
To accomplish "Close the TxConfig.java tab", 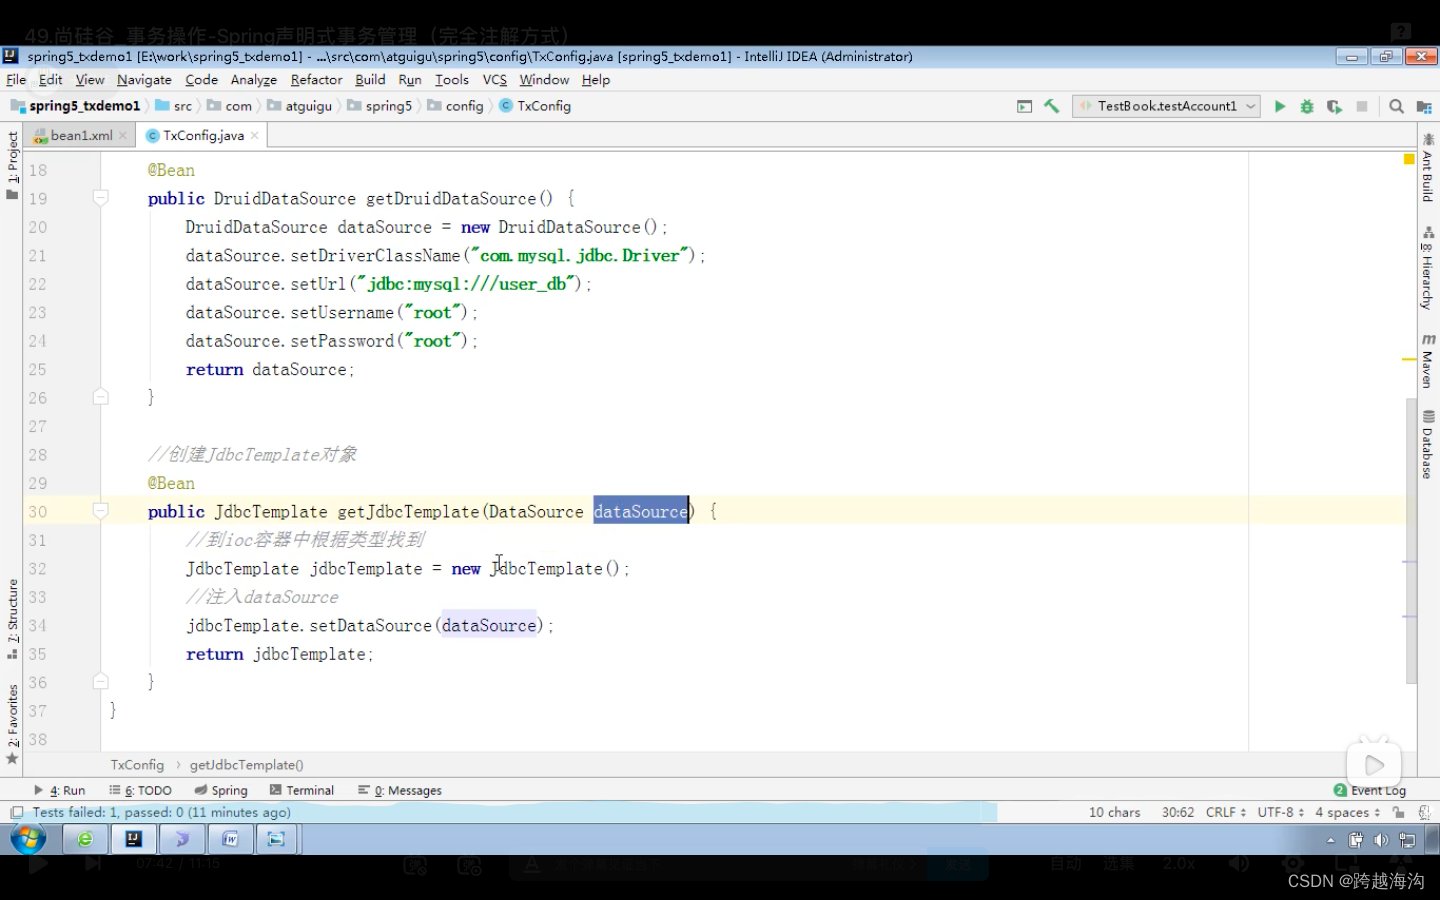I will pos(255,135).
